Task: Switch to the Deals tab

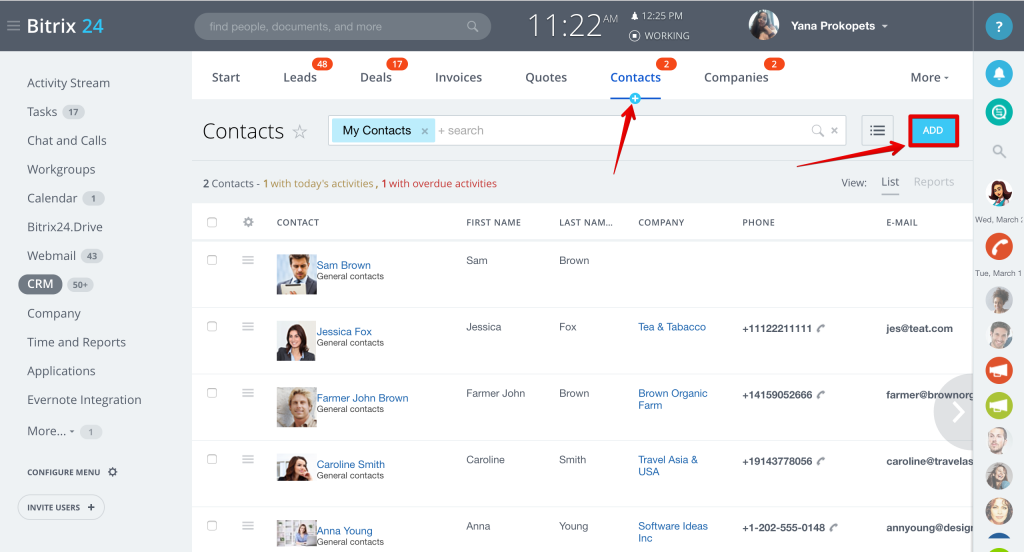Action: (x=376, y=77)
